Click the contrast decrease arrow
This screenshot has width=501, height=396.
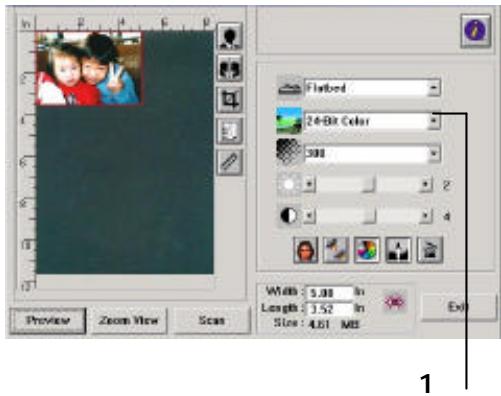tap(309, 216)
